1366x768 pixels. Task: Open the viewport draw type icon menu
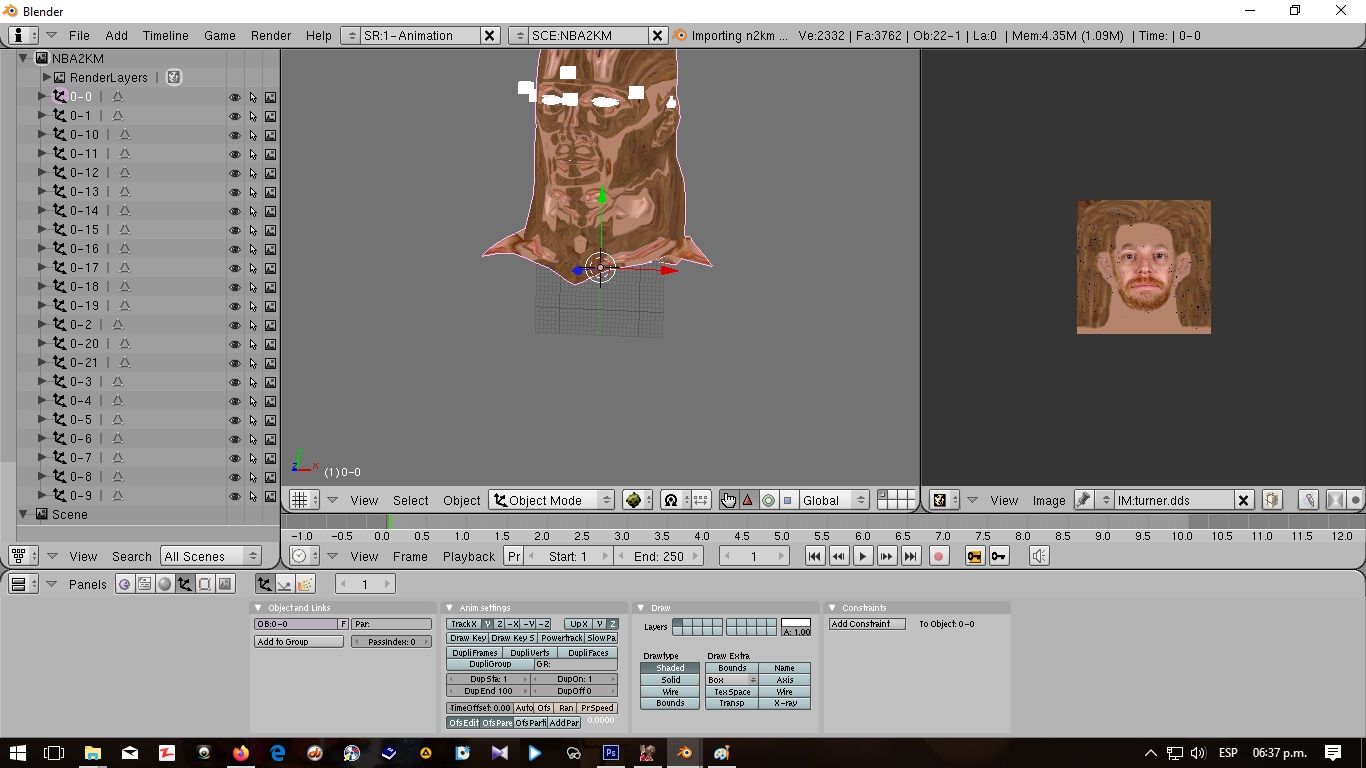636,500
